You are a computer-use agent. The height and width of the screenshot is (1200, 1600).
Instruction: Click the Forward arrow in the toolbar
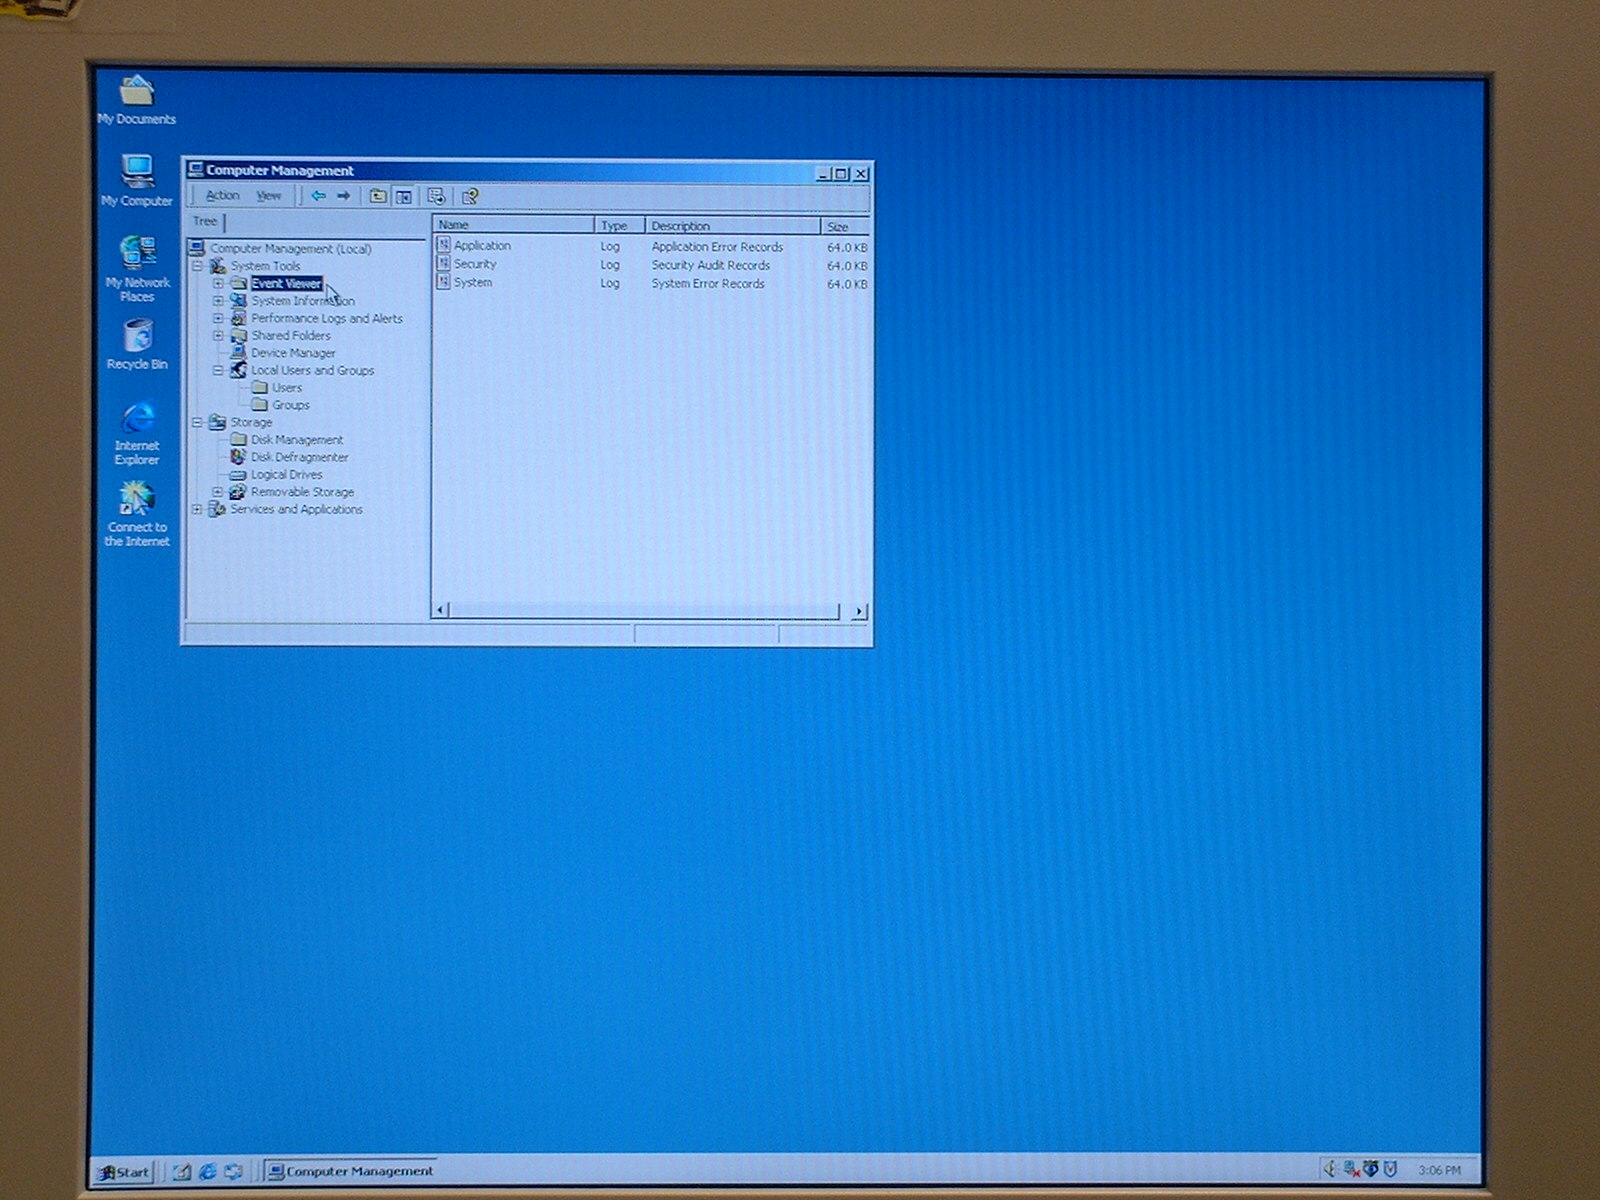point(344,196)
